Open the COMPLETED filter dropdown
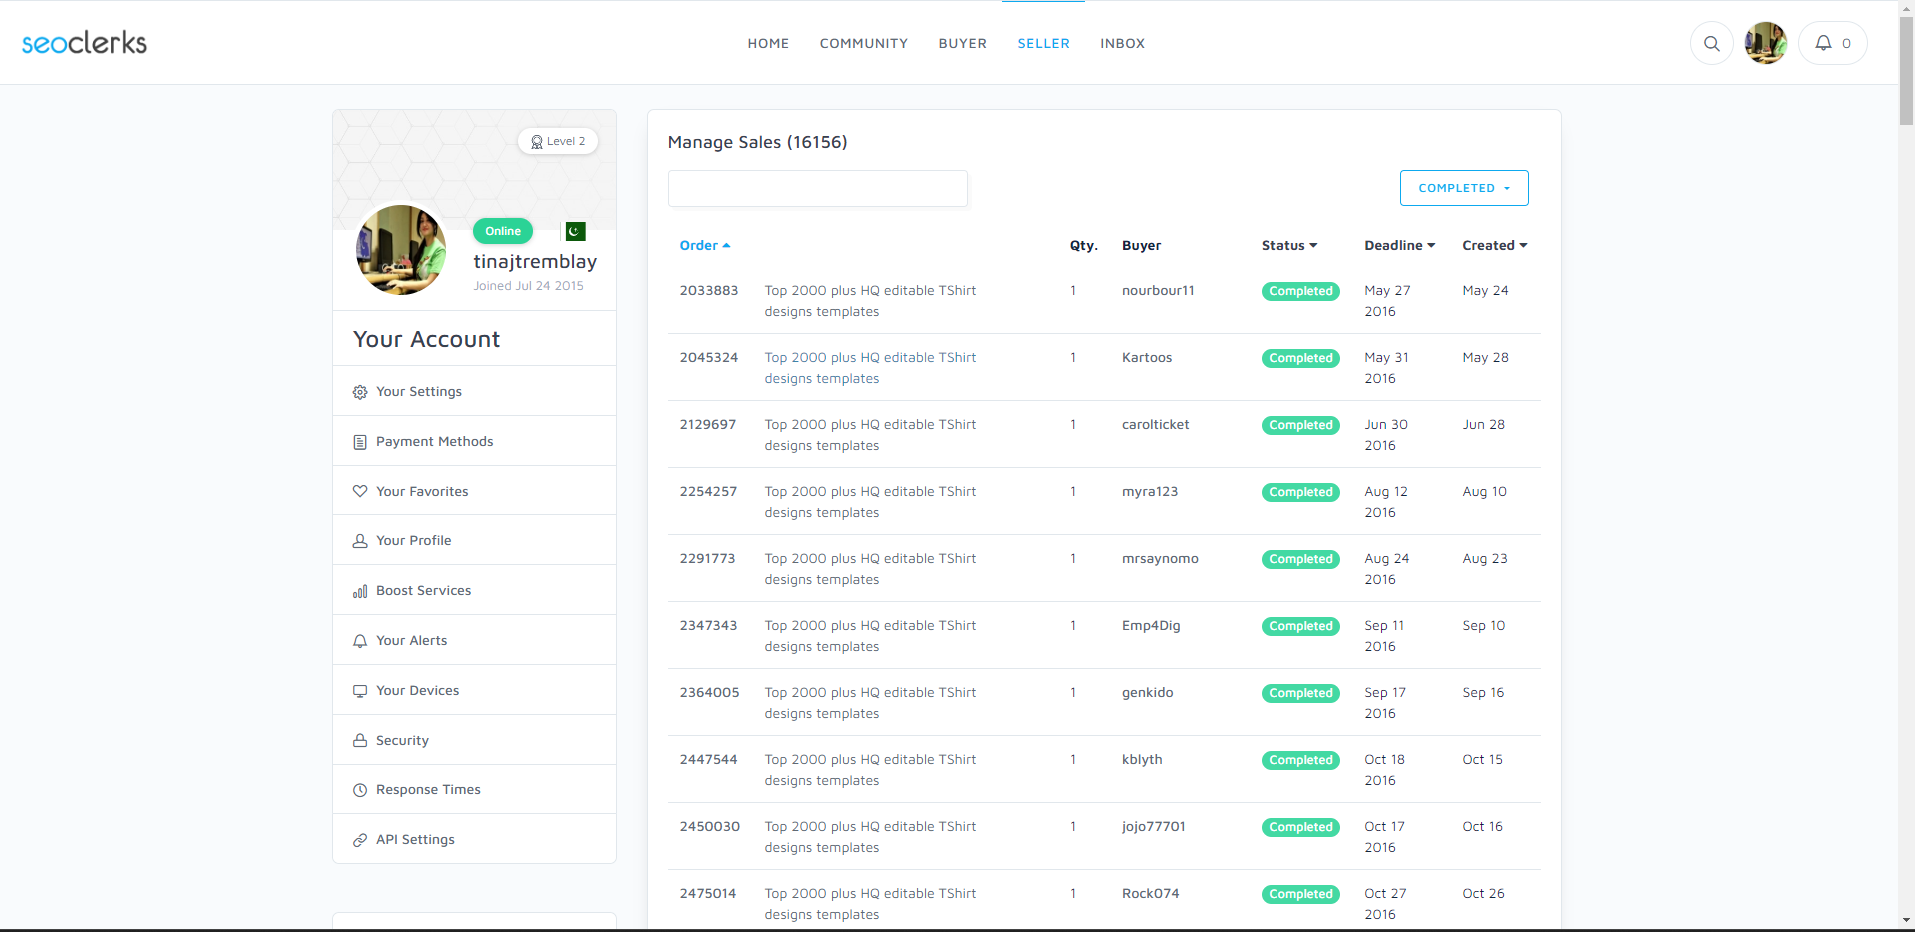Image resolution: width=1915 pixels, height=932 pixels. (x=1463, y=188)
